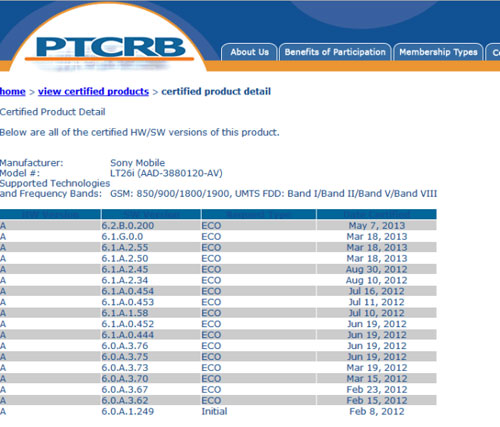Click the Sony Mobile manufacturer text
The image size is (500, 427).
tap(137, 163)
